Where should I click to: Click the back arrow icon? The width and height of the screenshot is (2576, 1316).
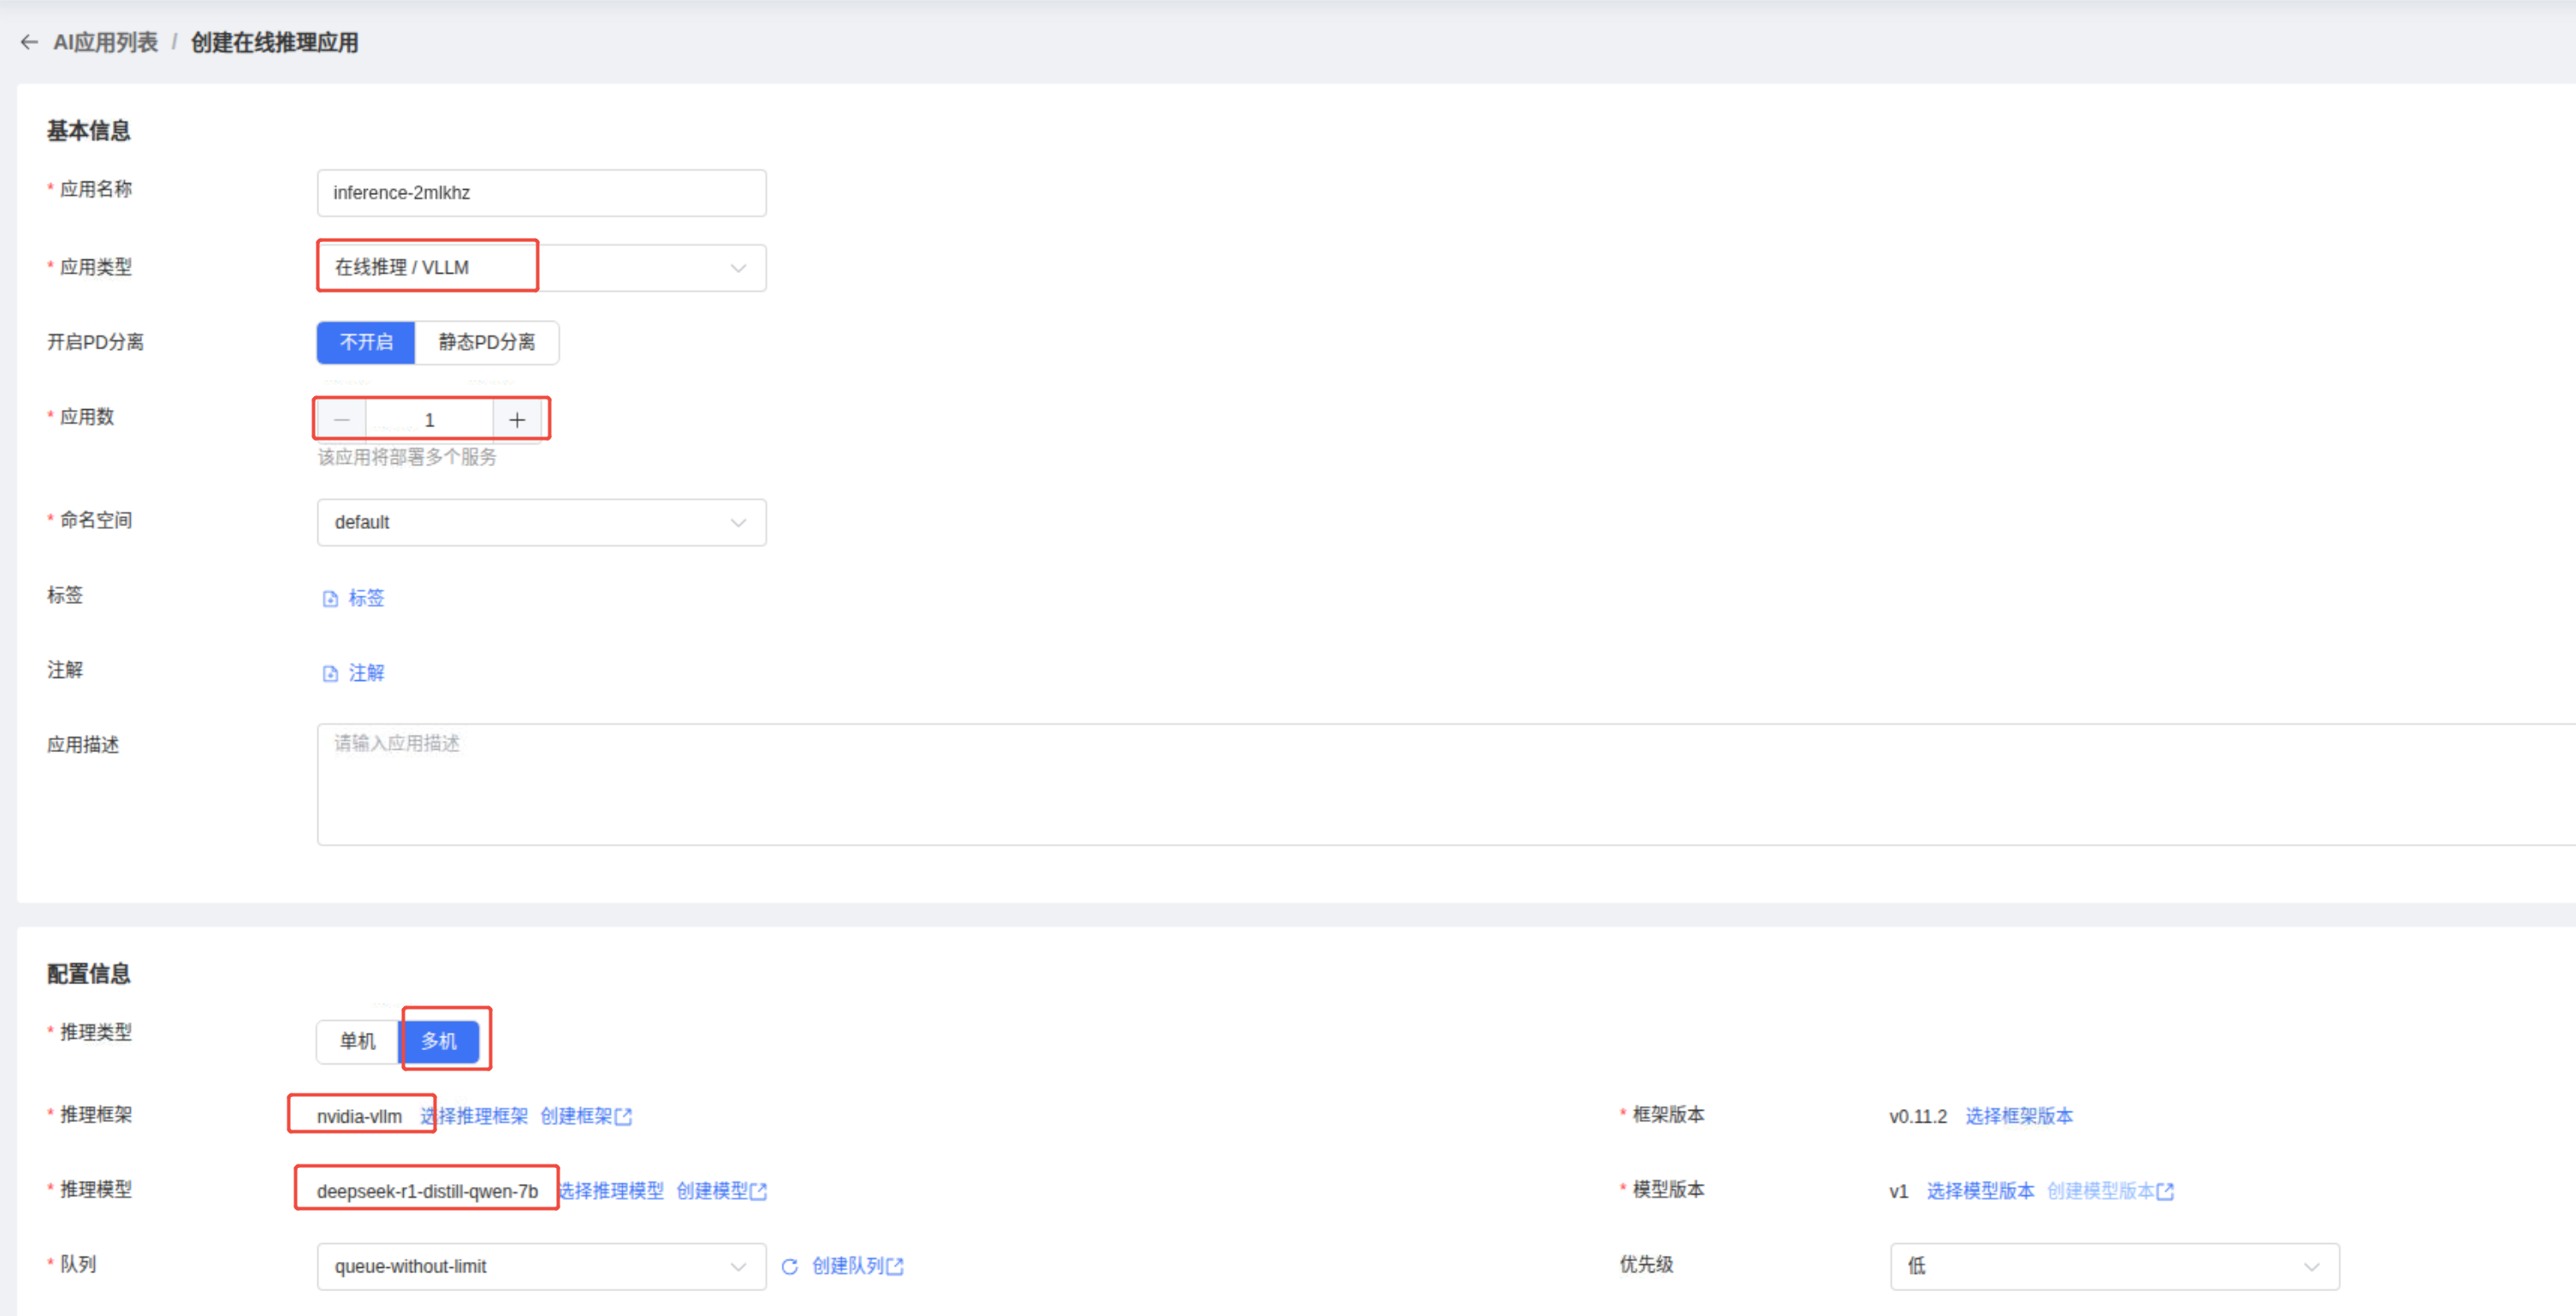coord(29,42)
